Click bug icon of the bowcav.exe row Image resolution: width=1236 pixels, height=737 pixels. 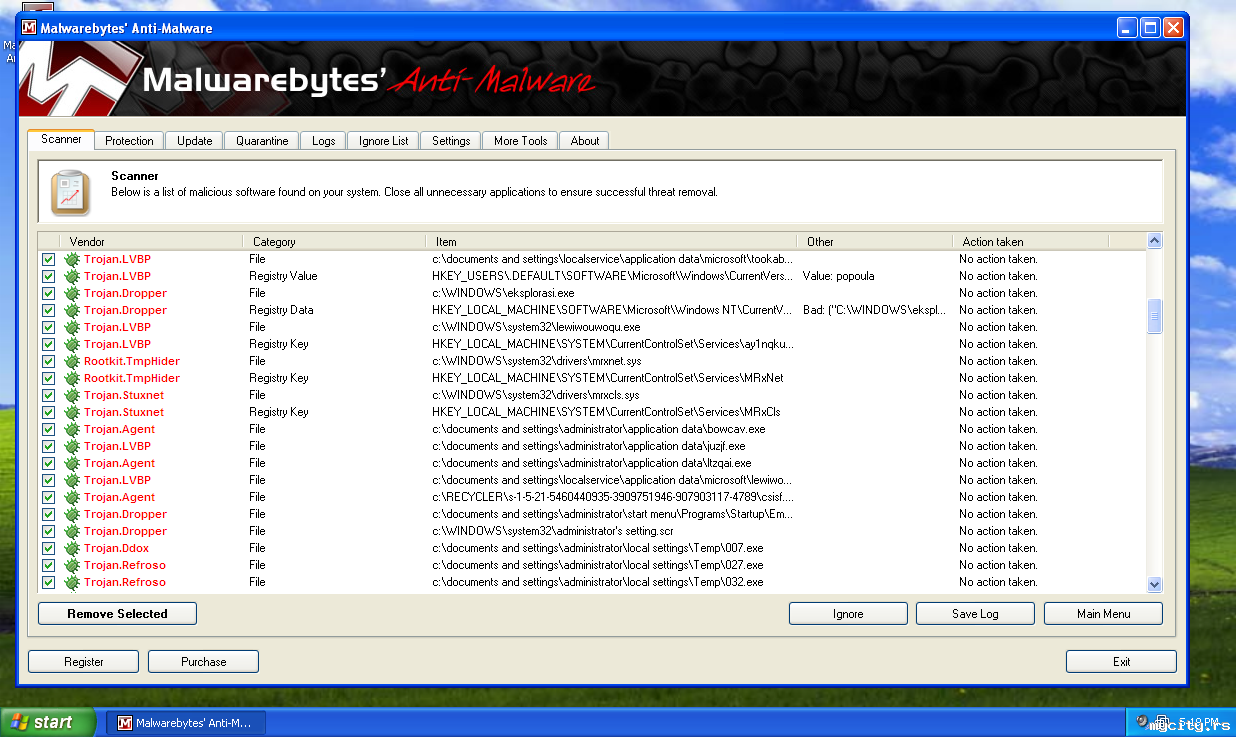point(72,429)
